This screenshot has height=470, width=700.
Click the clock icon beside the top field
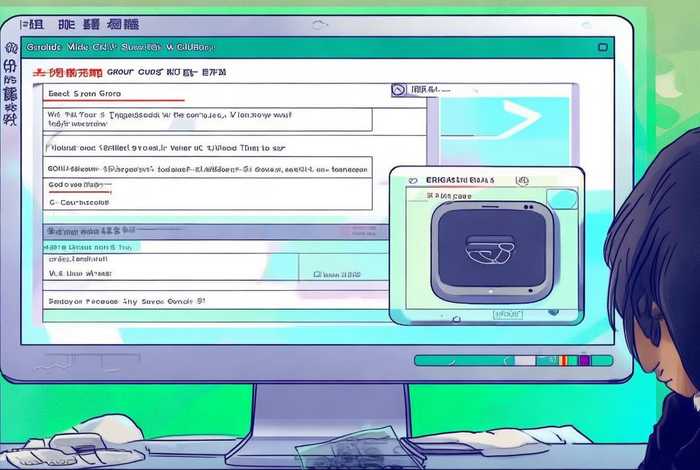(400, 90)
